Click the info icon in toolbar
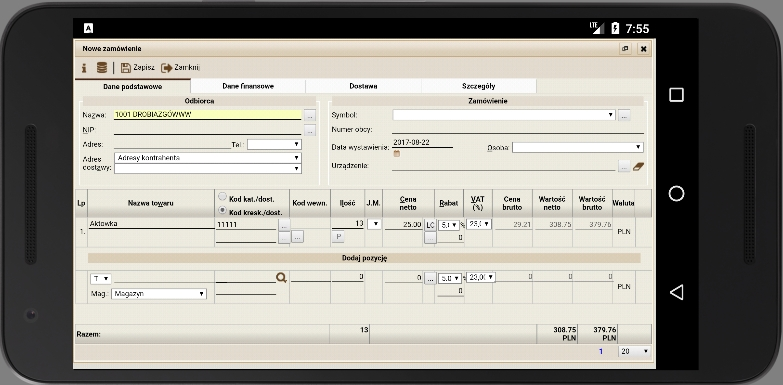783x385 pixels. (x=84, y=67)
